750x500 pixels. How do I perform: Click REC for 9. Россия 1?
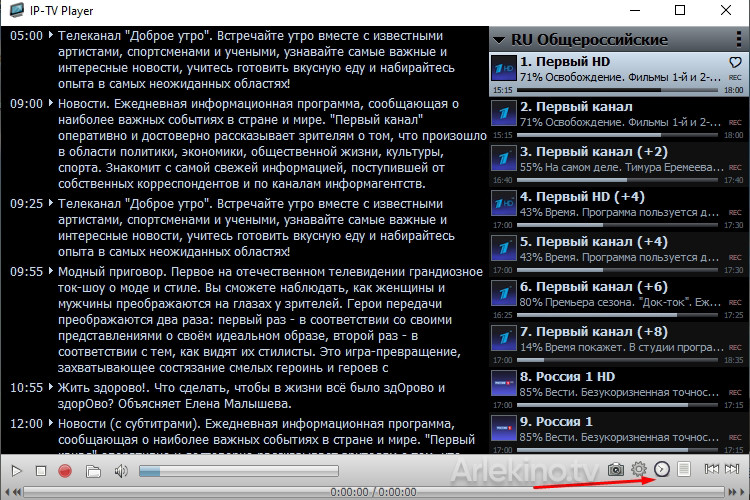tap(735, 437)
